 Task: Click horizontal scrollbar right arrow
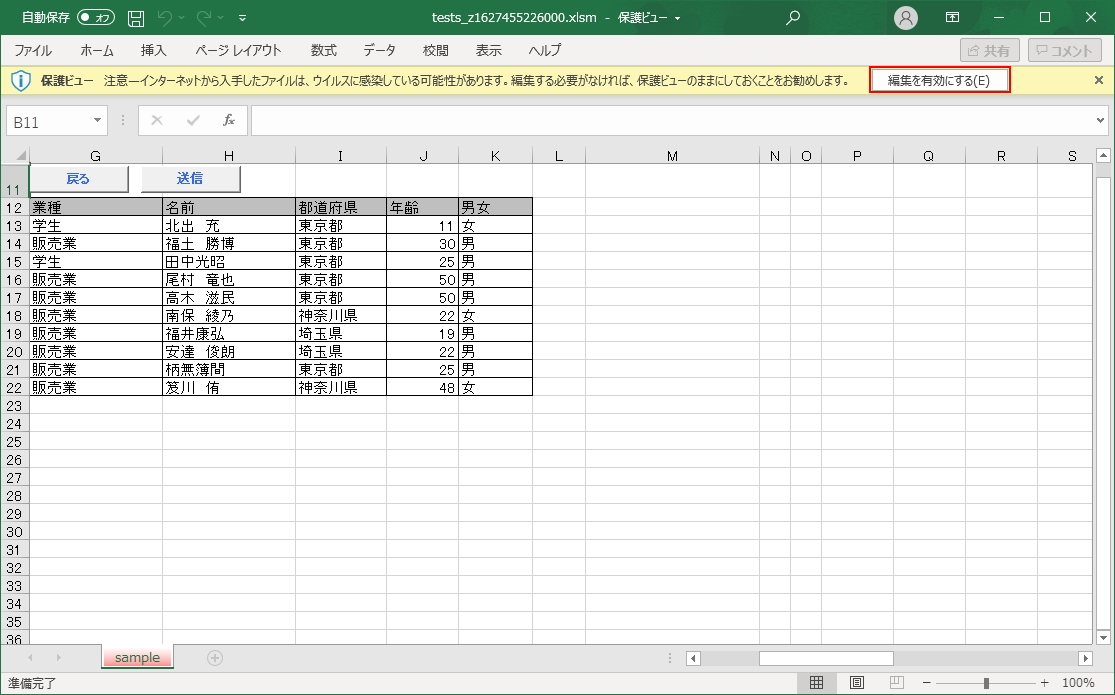point(1085,658)
